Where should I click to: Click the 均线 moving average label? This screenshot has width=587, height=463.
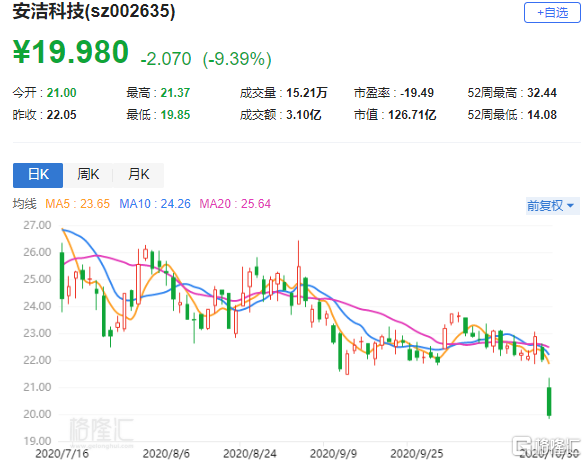pyautogui.click(x=24, y=204)
